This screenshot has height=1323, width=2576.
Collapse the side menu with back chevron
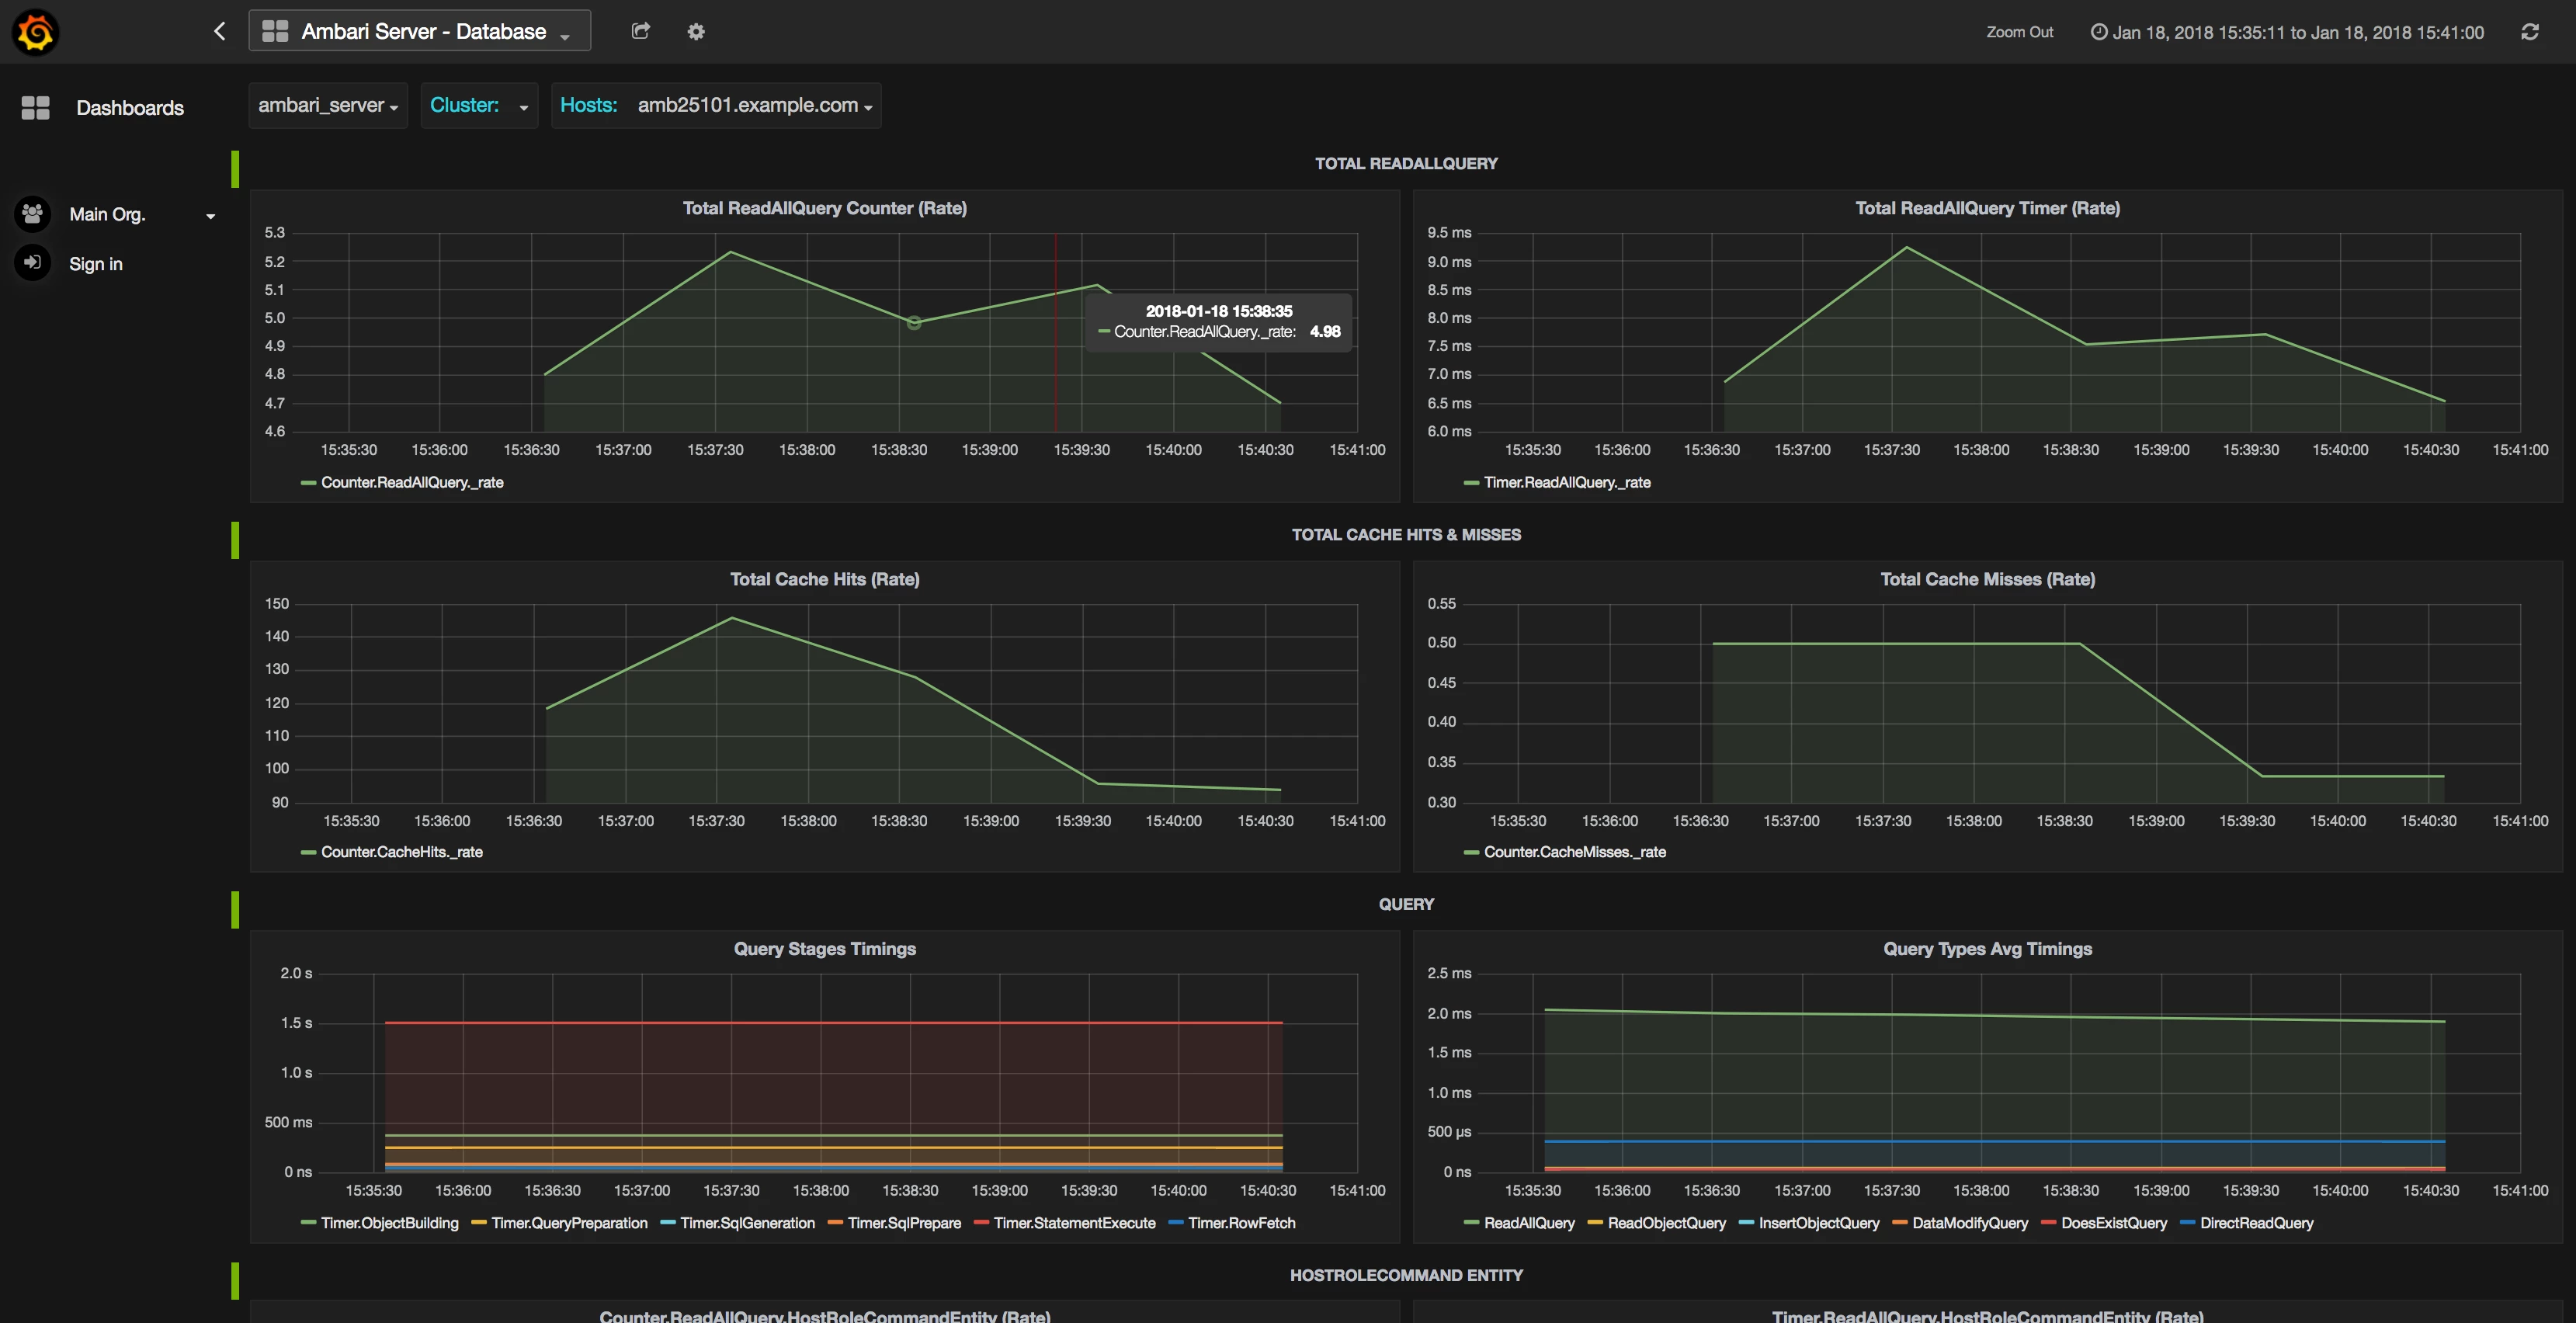pos(220,31)
